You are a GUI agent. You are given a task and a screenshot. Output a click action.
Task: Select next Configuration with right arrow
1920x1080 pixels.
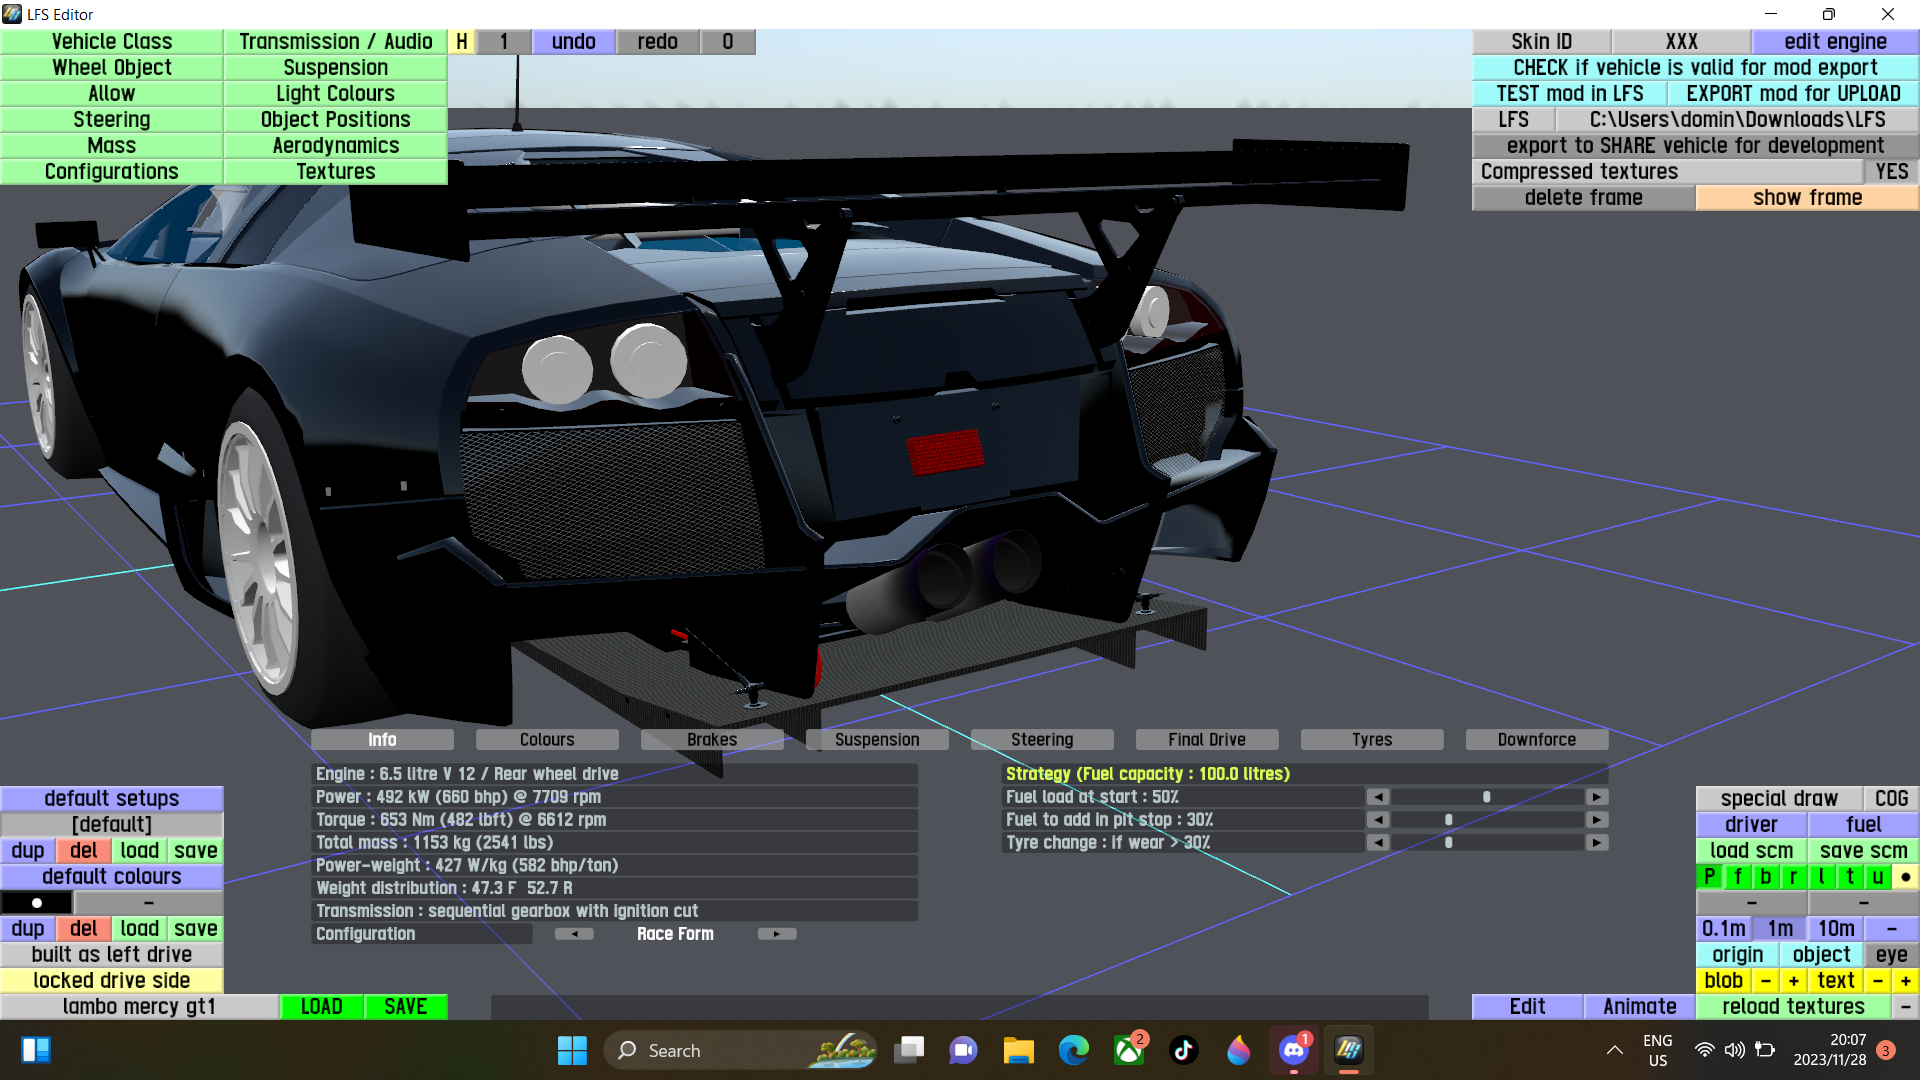[x=776, y=934]
